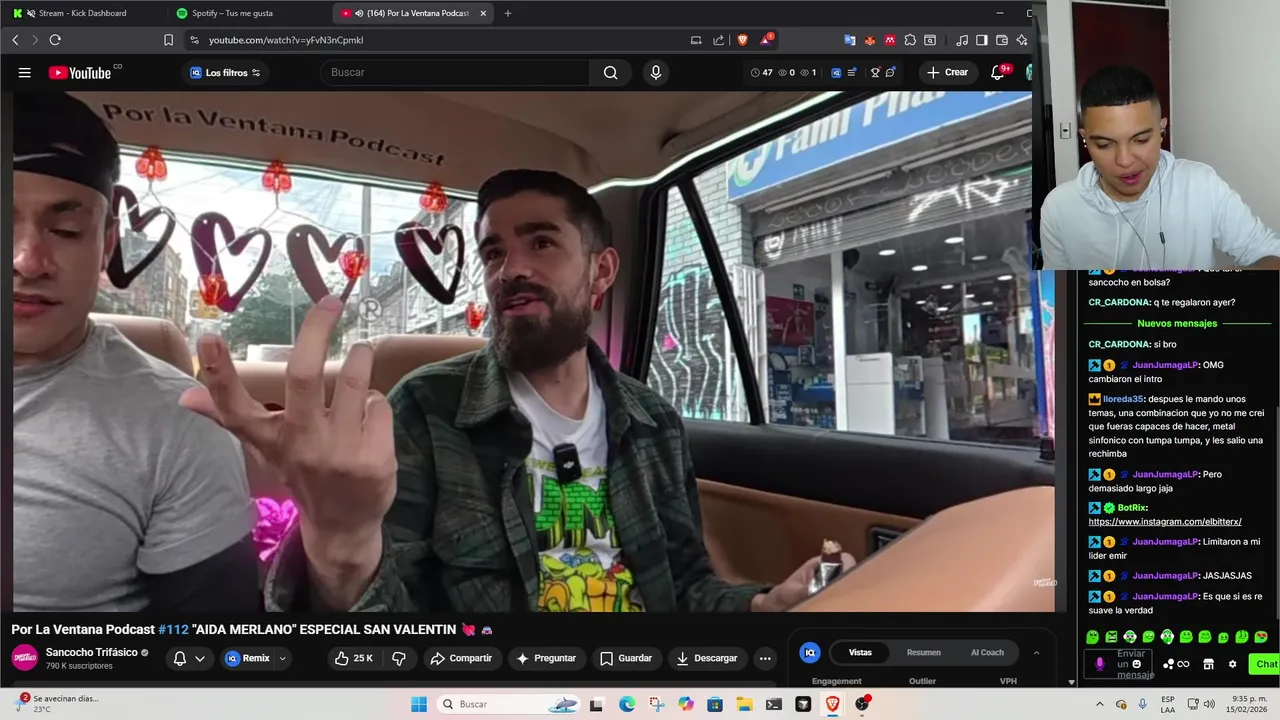Save video with Guardar button
This screenshot has height=720, width=1280.
(x=626, y=658)
